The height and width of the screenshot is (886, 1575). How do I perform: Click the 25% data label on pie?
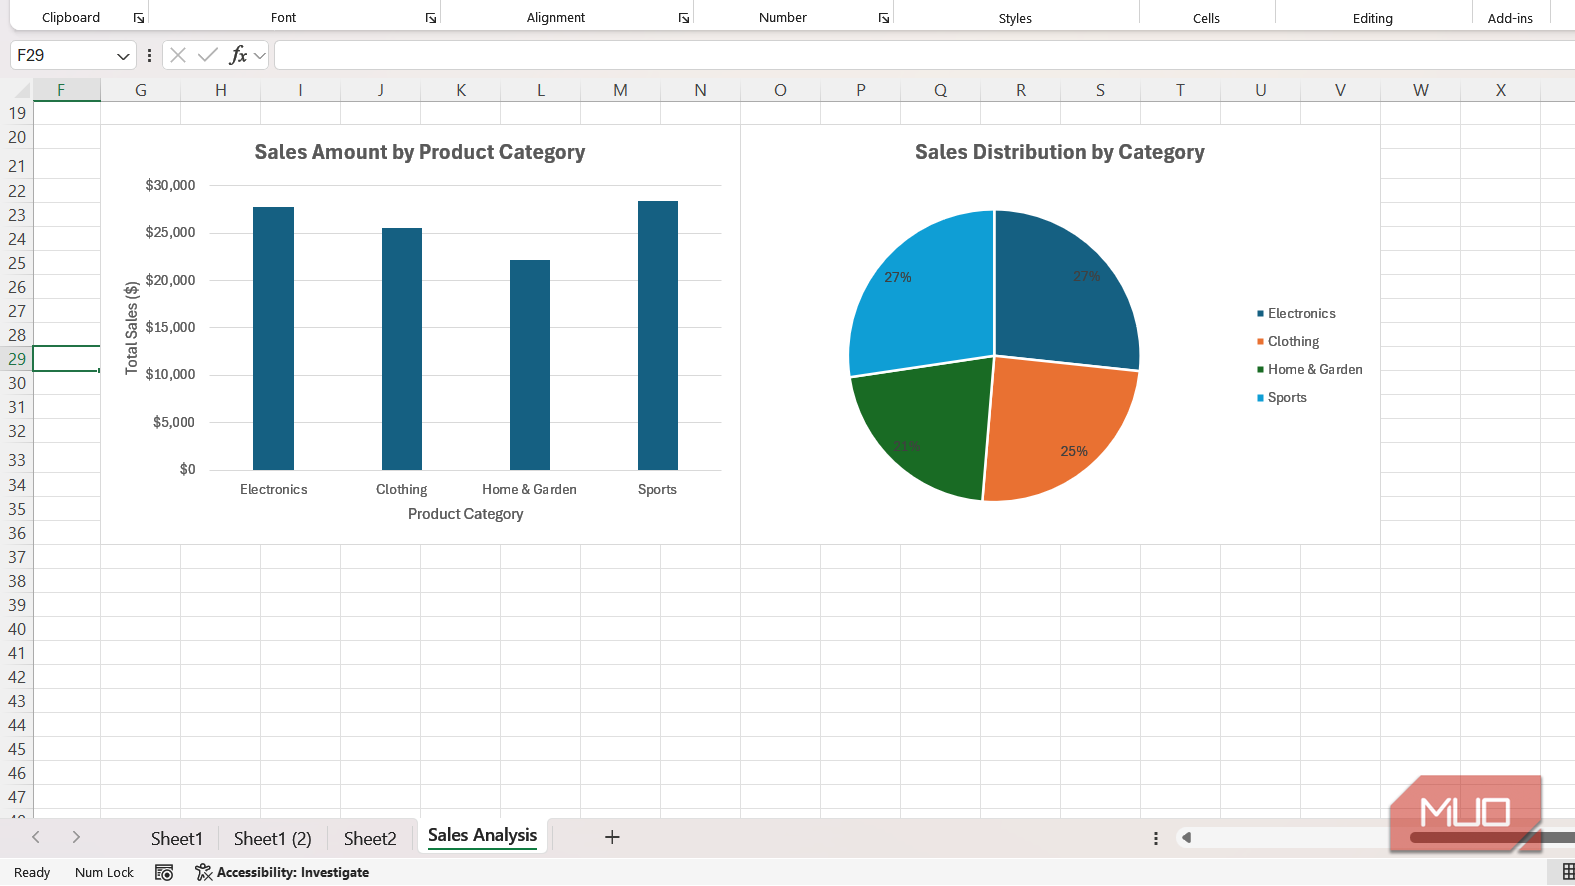click(x=1074, y=451)
